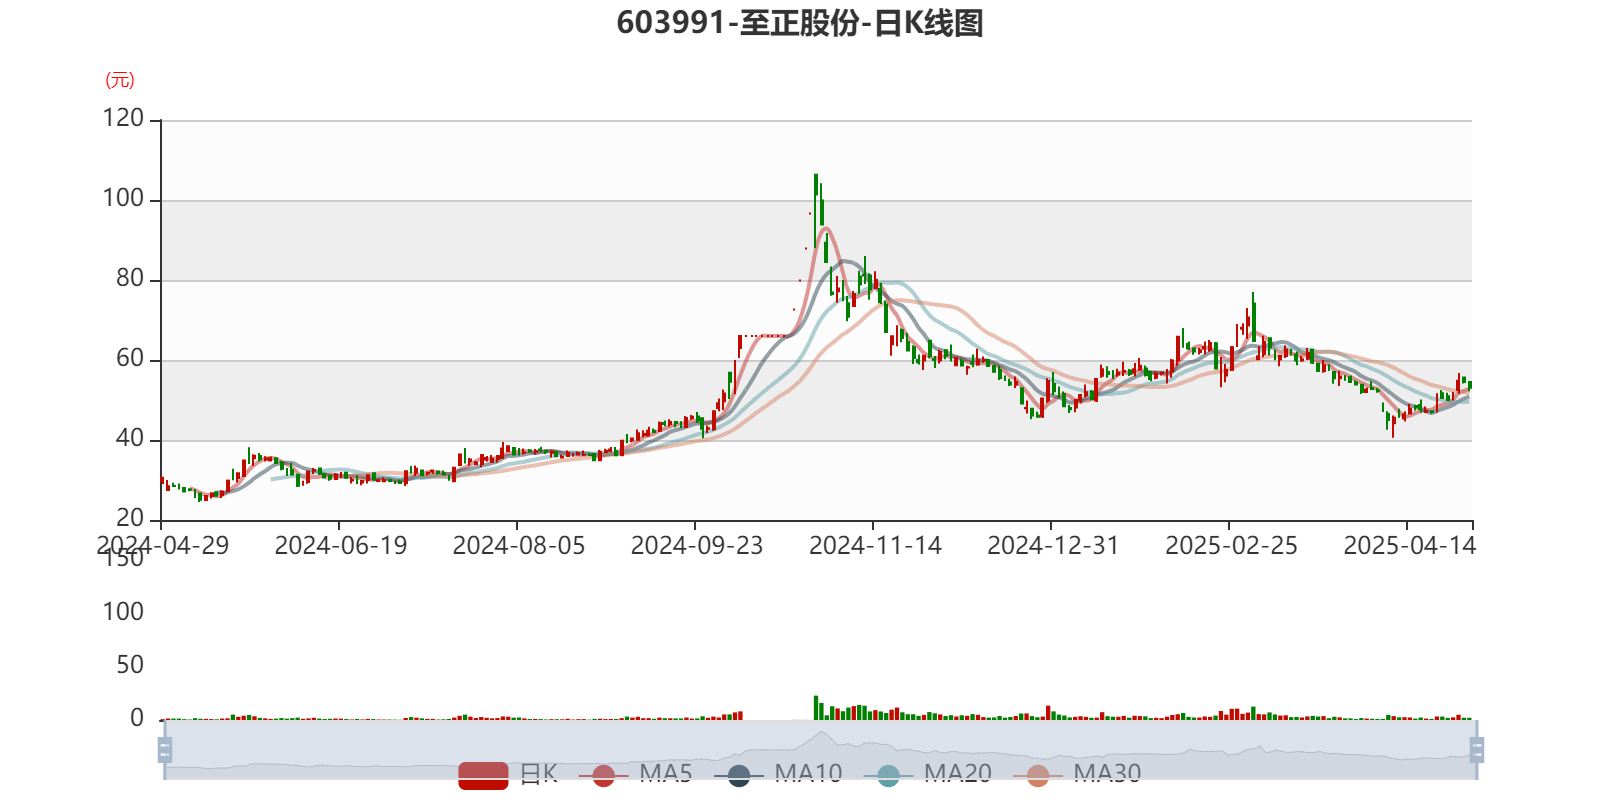This screenshot has width=1600, height=800.
Task: Click the 60 price axis label
Action: coord(130,358)
